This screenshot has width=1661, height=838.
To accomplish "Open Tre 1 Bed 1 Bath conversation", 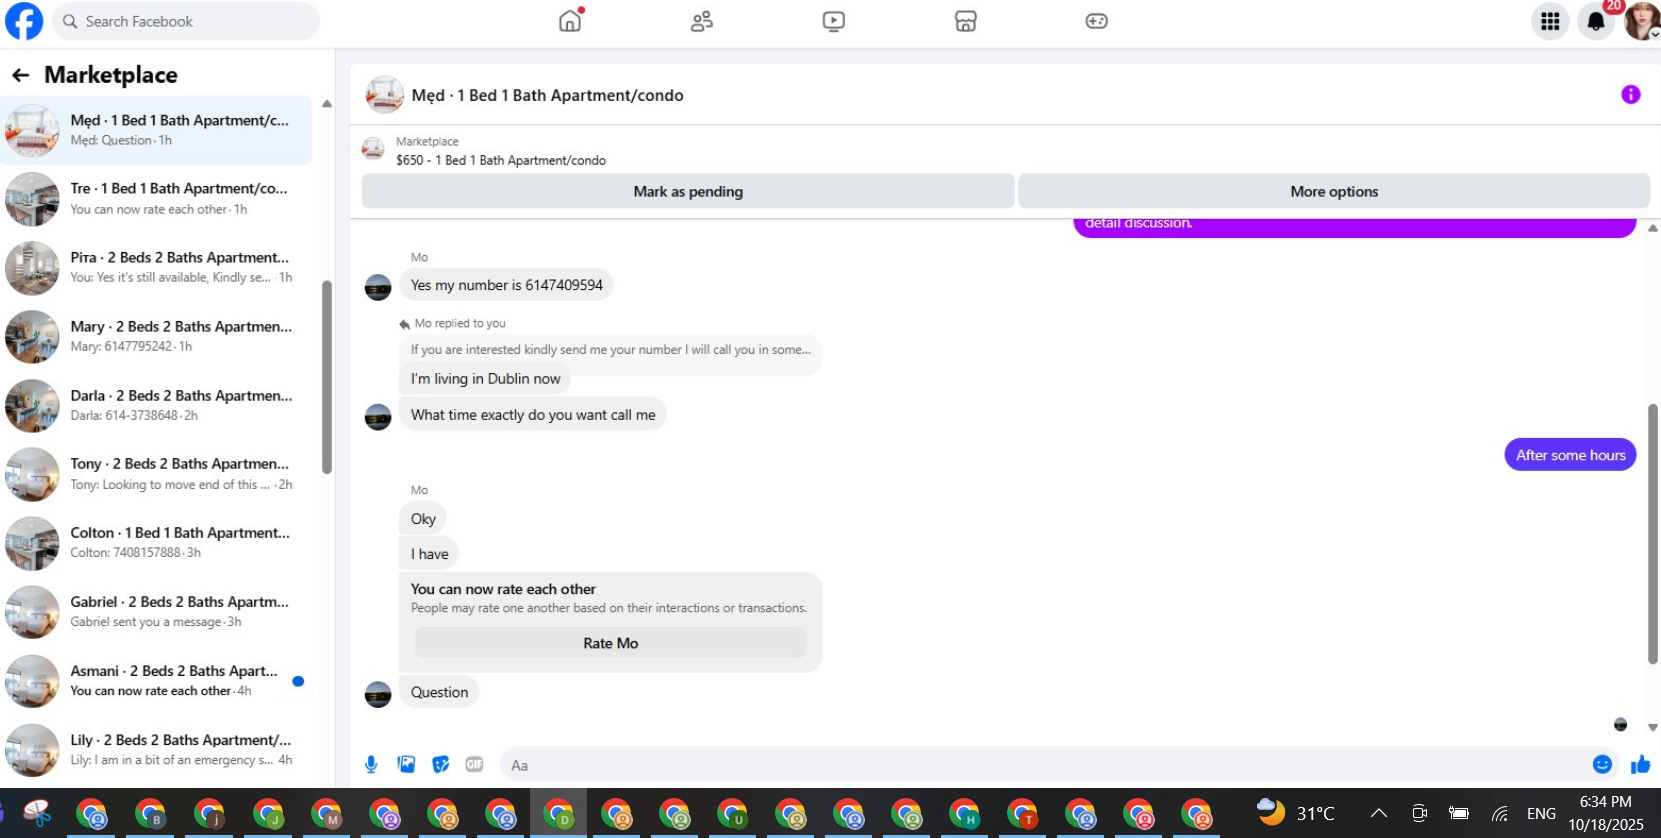I will click(156, 199).
